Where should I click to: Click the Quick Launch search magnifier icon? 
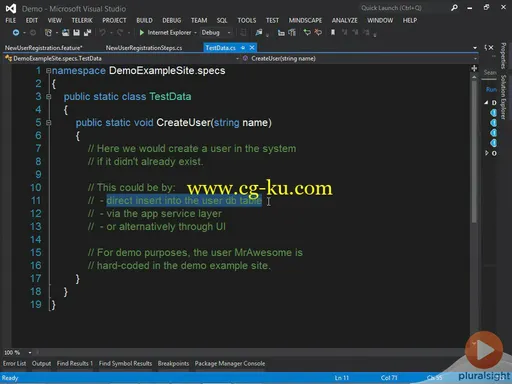[x=454, y=8]
